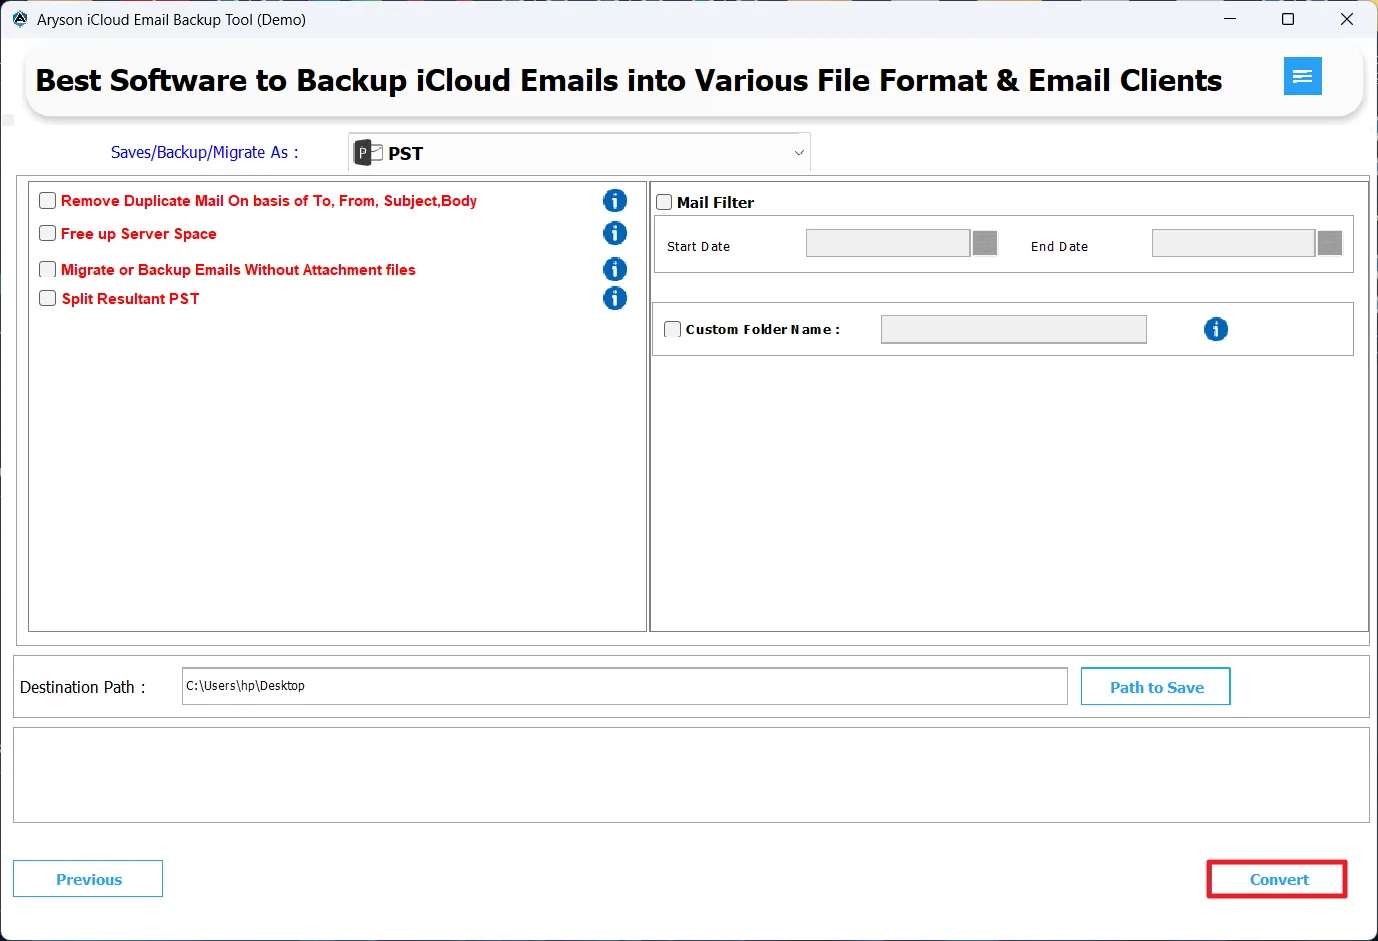Go back with the Previous button
This screenshot has width=1378, height=941.
[88, 879]
